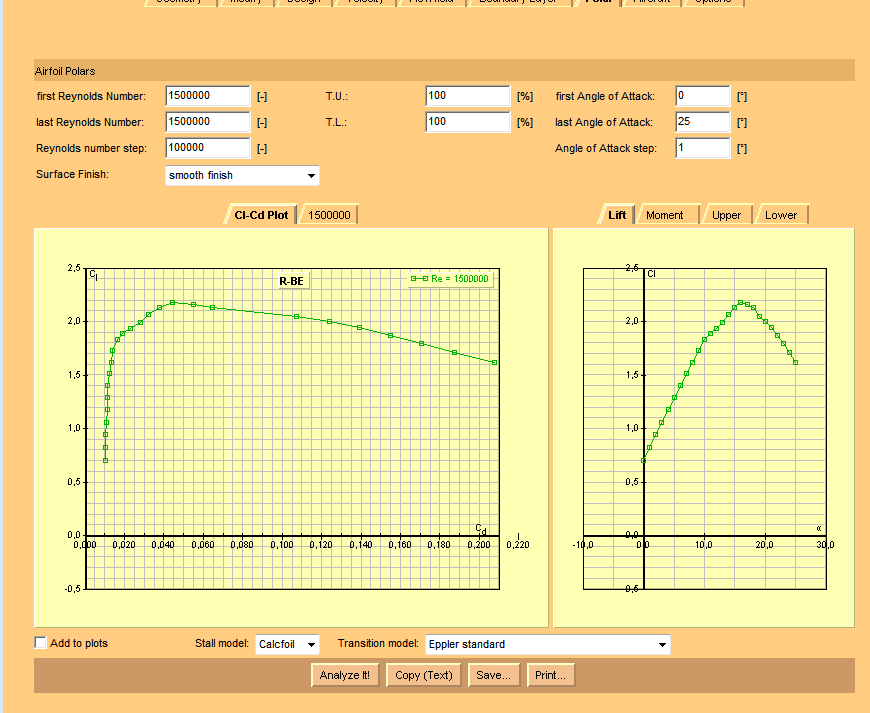
Task: Switch to the Lift tab
Action: click(x=617, y=215)
